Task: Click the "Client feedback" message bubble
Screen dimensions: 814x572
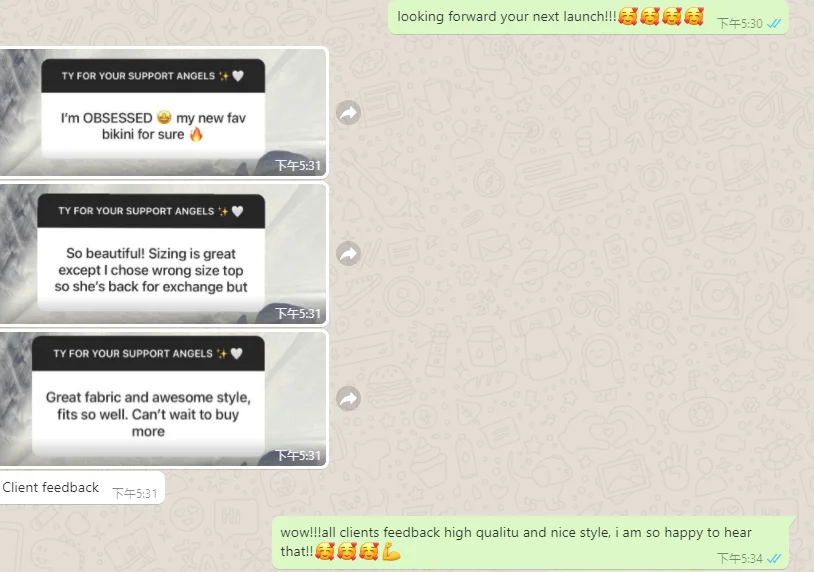Action: (x=82, y=487)
